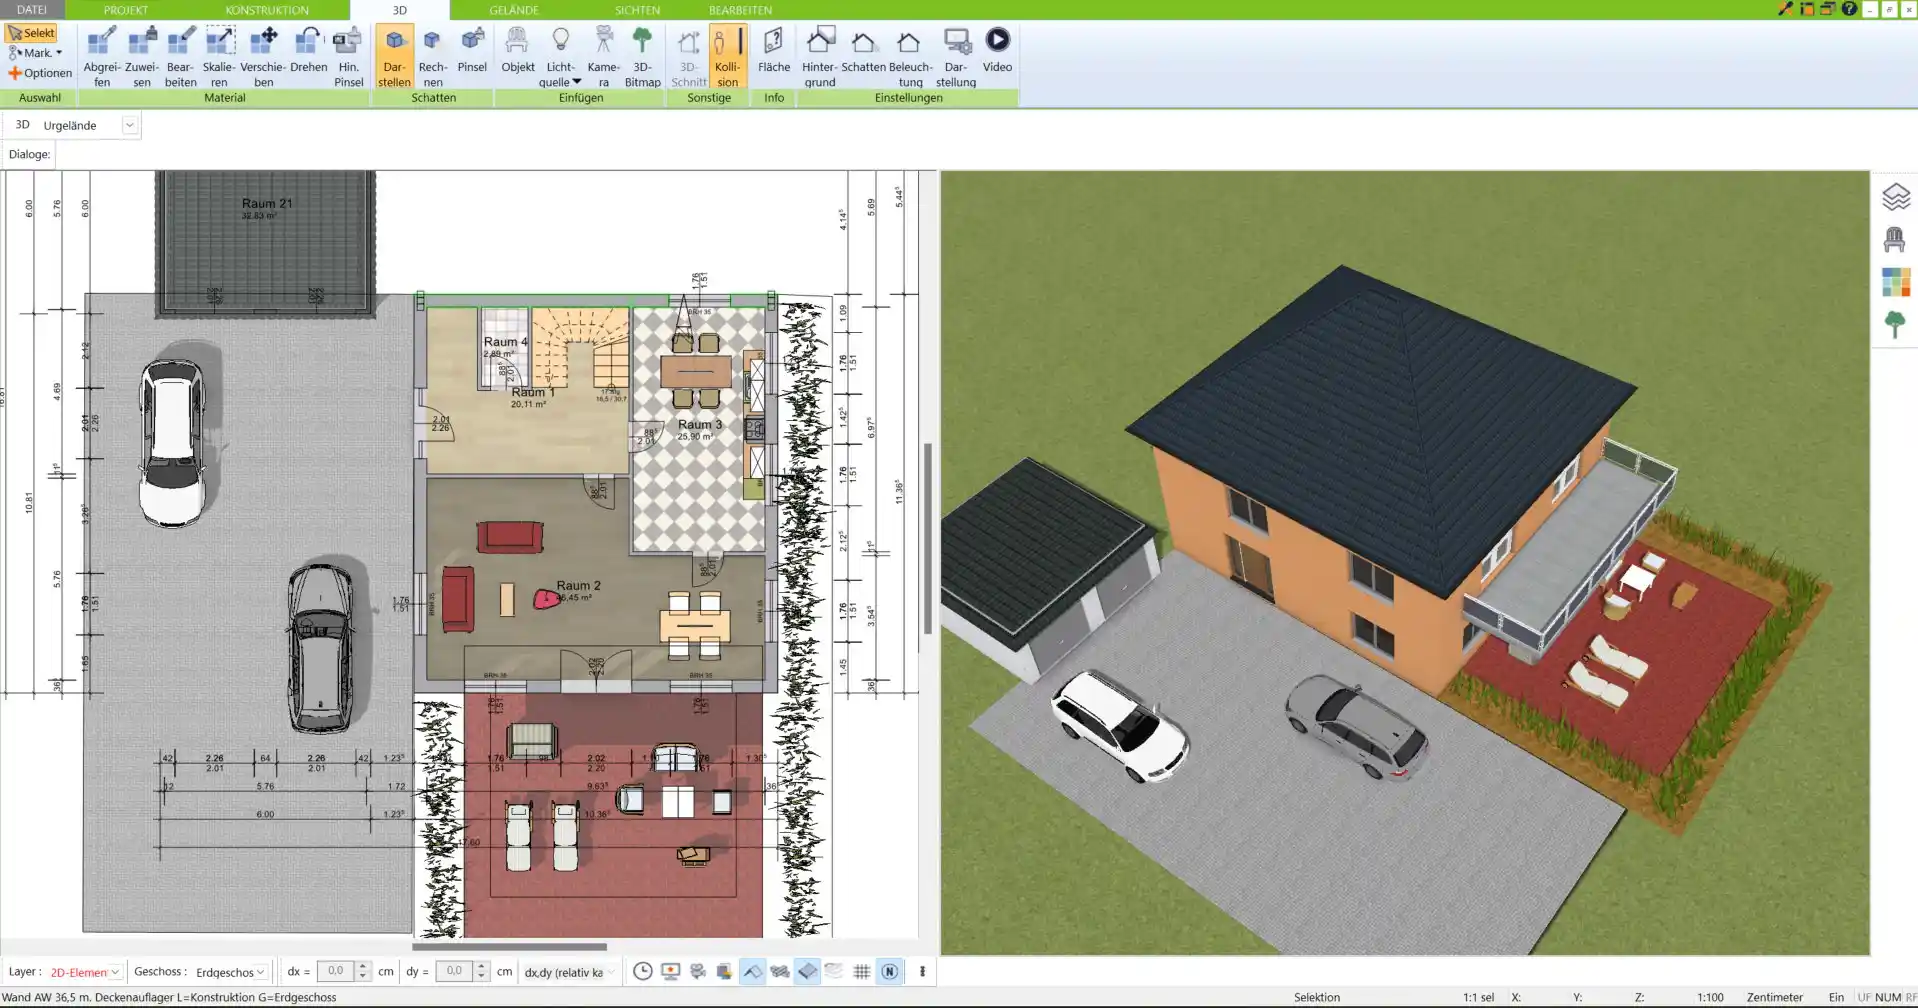Click the vertical scrollbar of 2D plan
Viewport: 1918px width, 1008px height.
coord(928,538)
